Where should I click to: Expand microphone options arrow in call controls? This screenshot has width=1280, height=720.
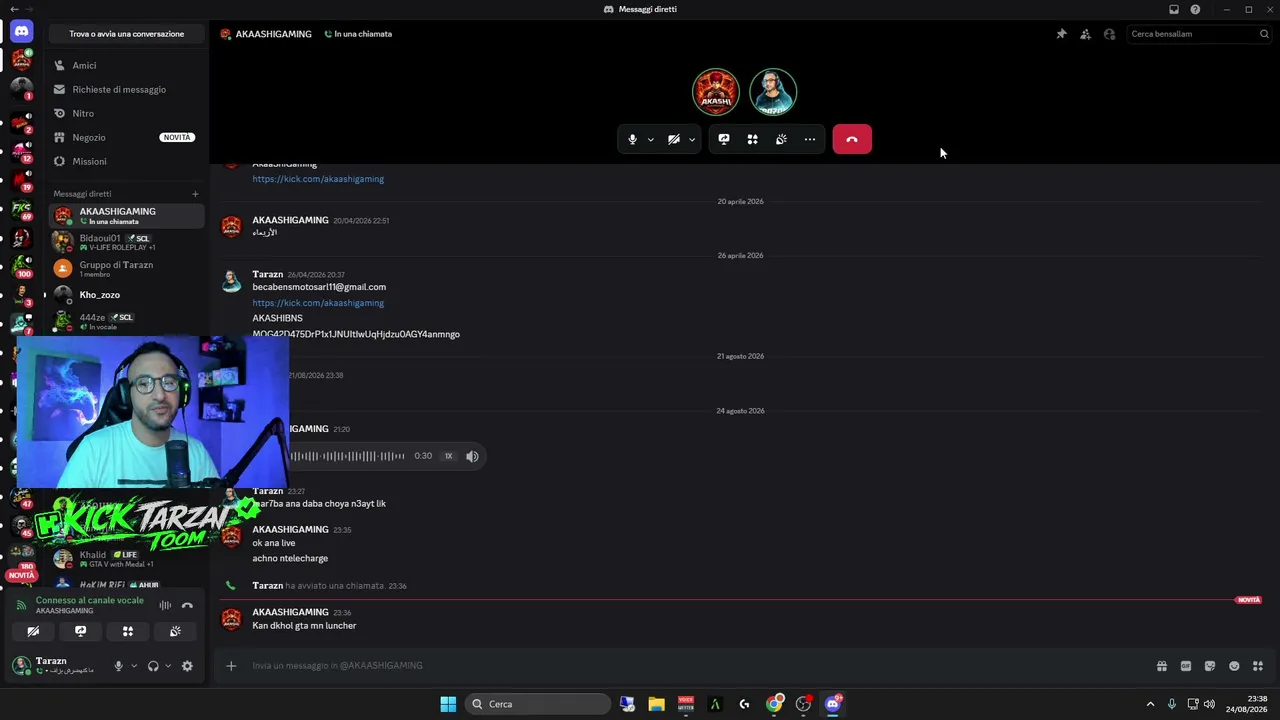coord(650,139)
